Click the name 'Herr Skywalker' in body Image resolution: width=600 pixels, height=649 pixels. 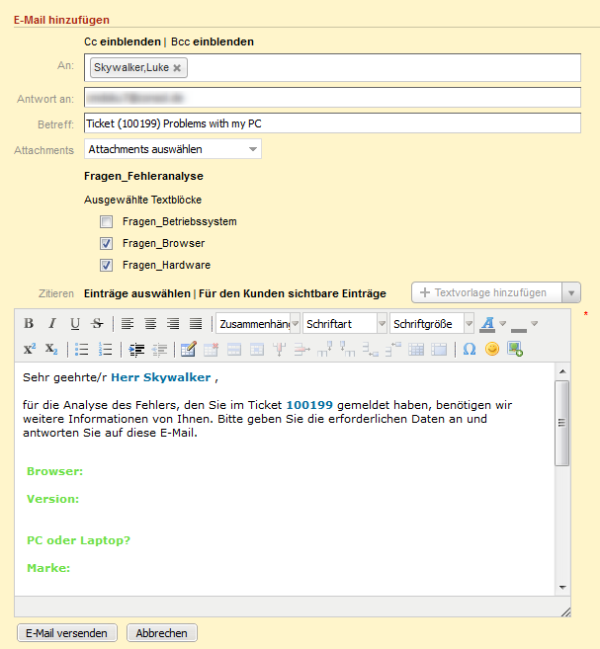coord(161,377)
